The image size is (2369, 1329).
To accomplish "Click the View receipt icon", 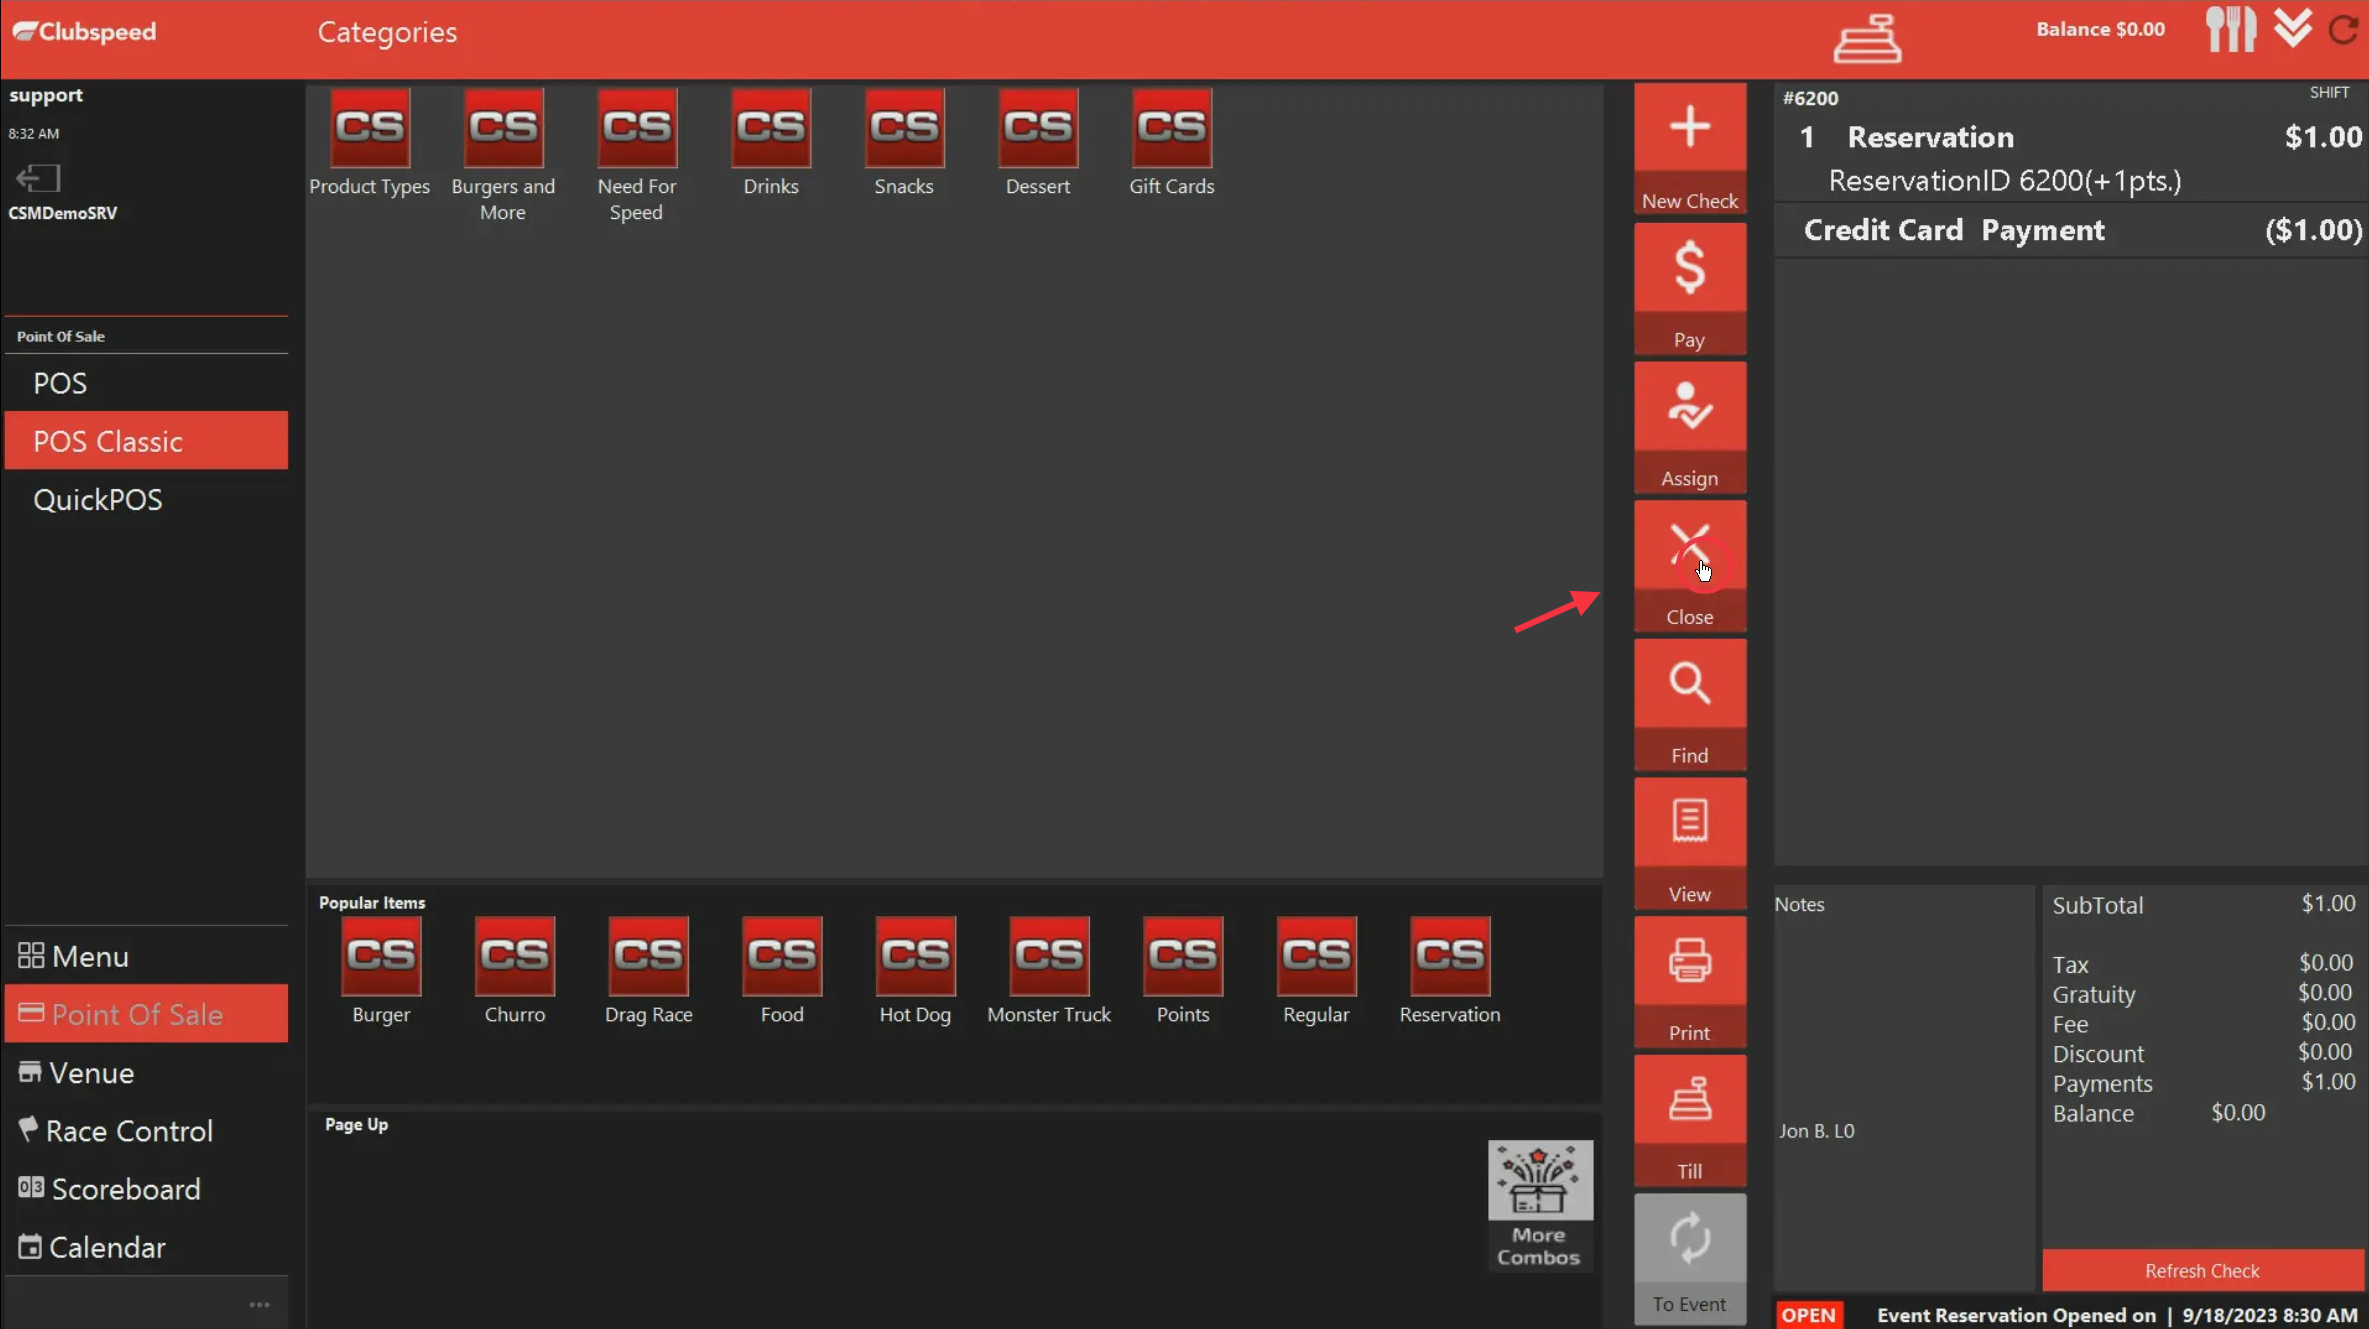I will [1690, 843].
